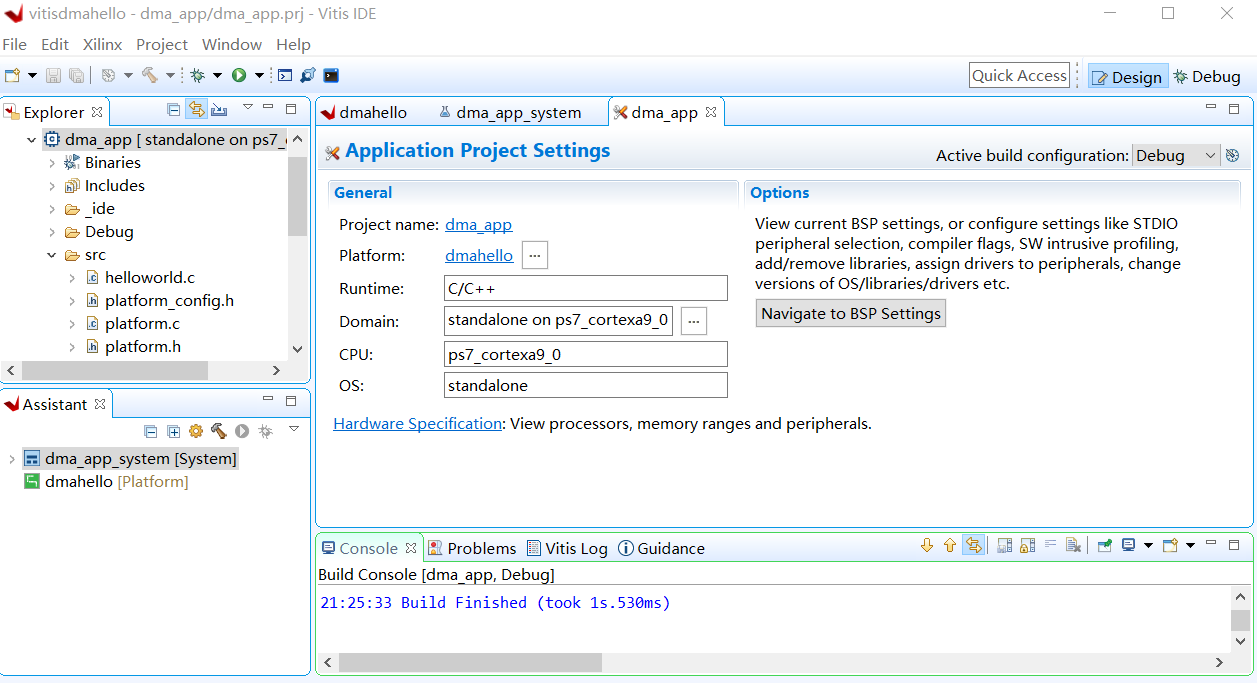
Task: Clear the Build Console output
Action: (x=1075, y=545)
